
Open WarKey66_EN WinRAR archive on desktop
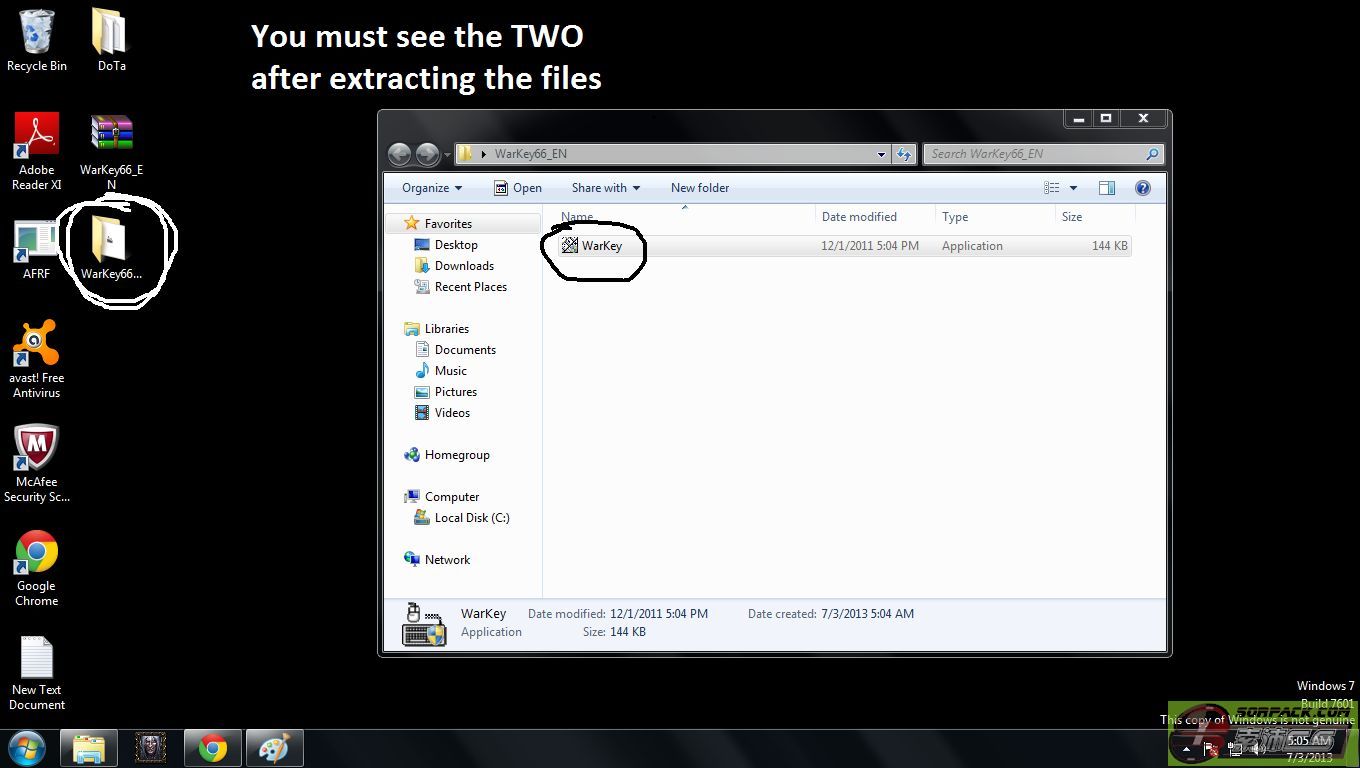pos(111,135)
